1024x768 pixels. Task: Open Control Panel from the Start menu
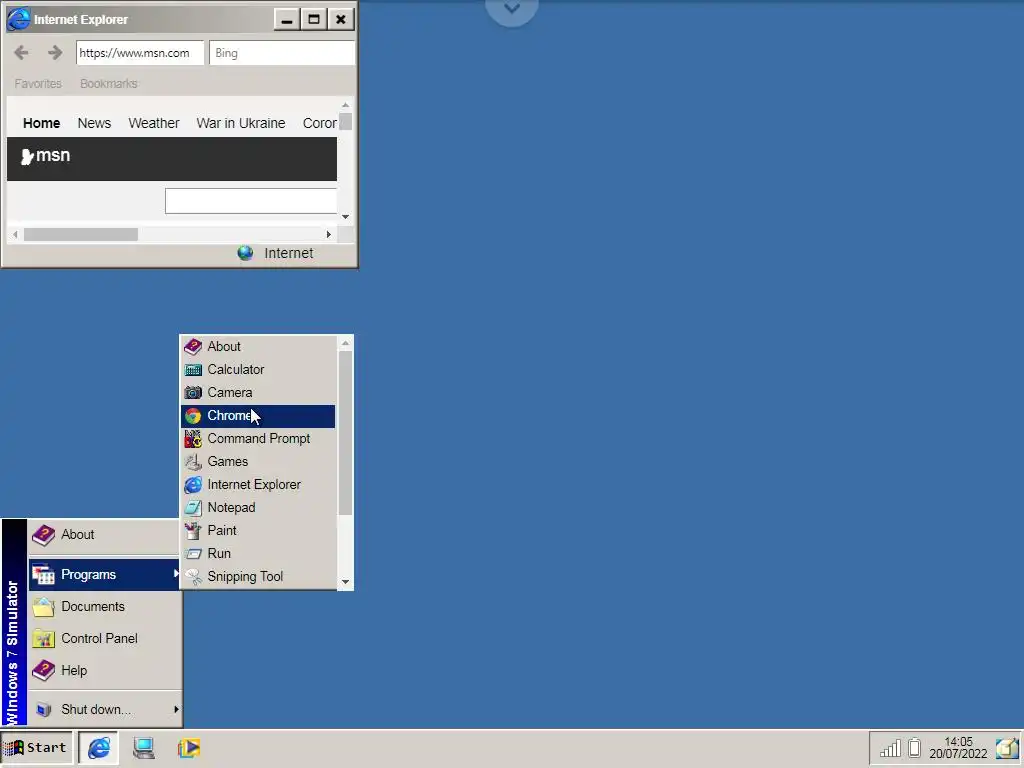(x=104, y=639)
